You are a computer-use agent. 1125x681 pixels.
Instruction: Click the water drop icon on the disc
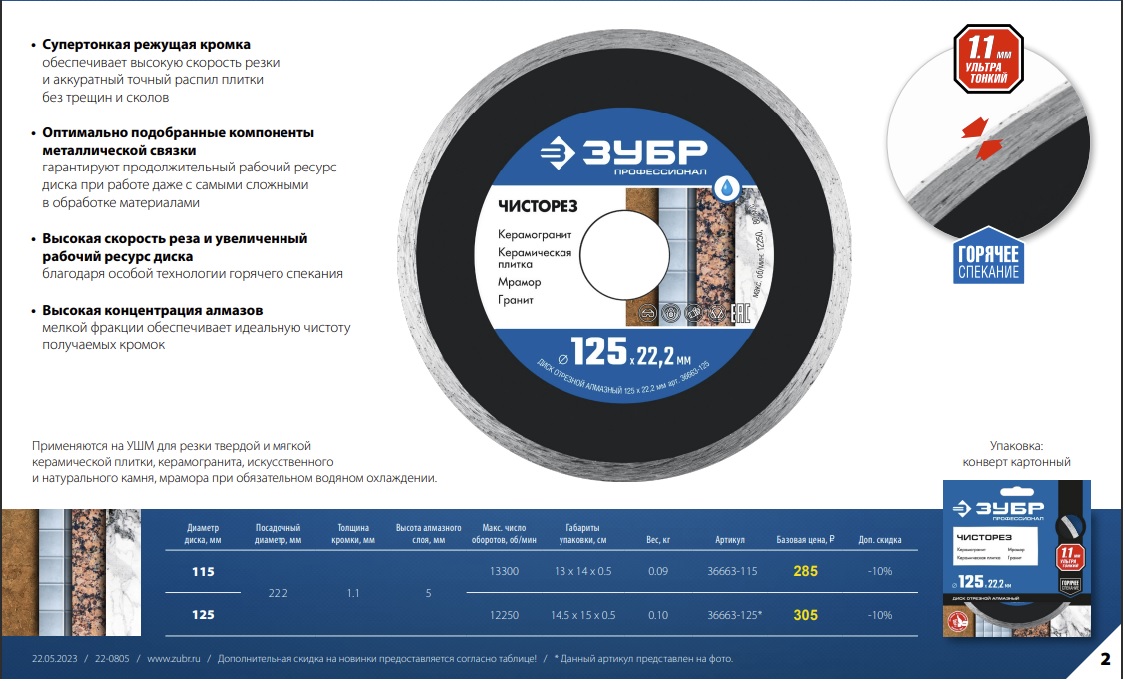click(728, 188)
